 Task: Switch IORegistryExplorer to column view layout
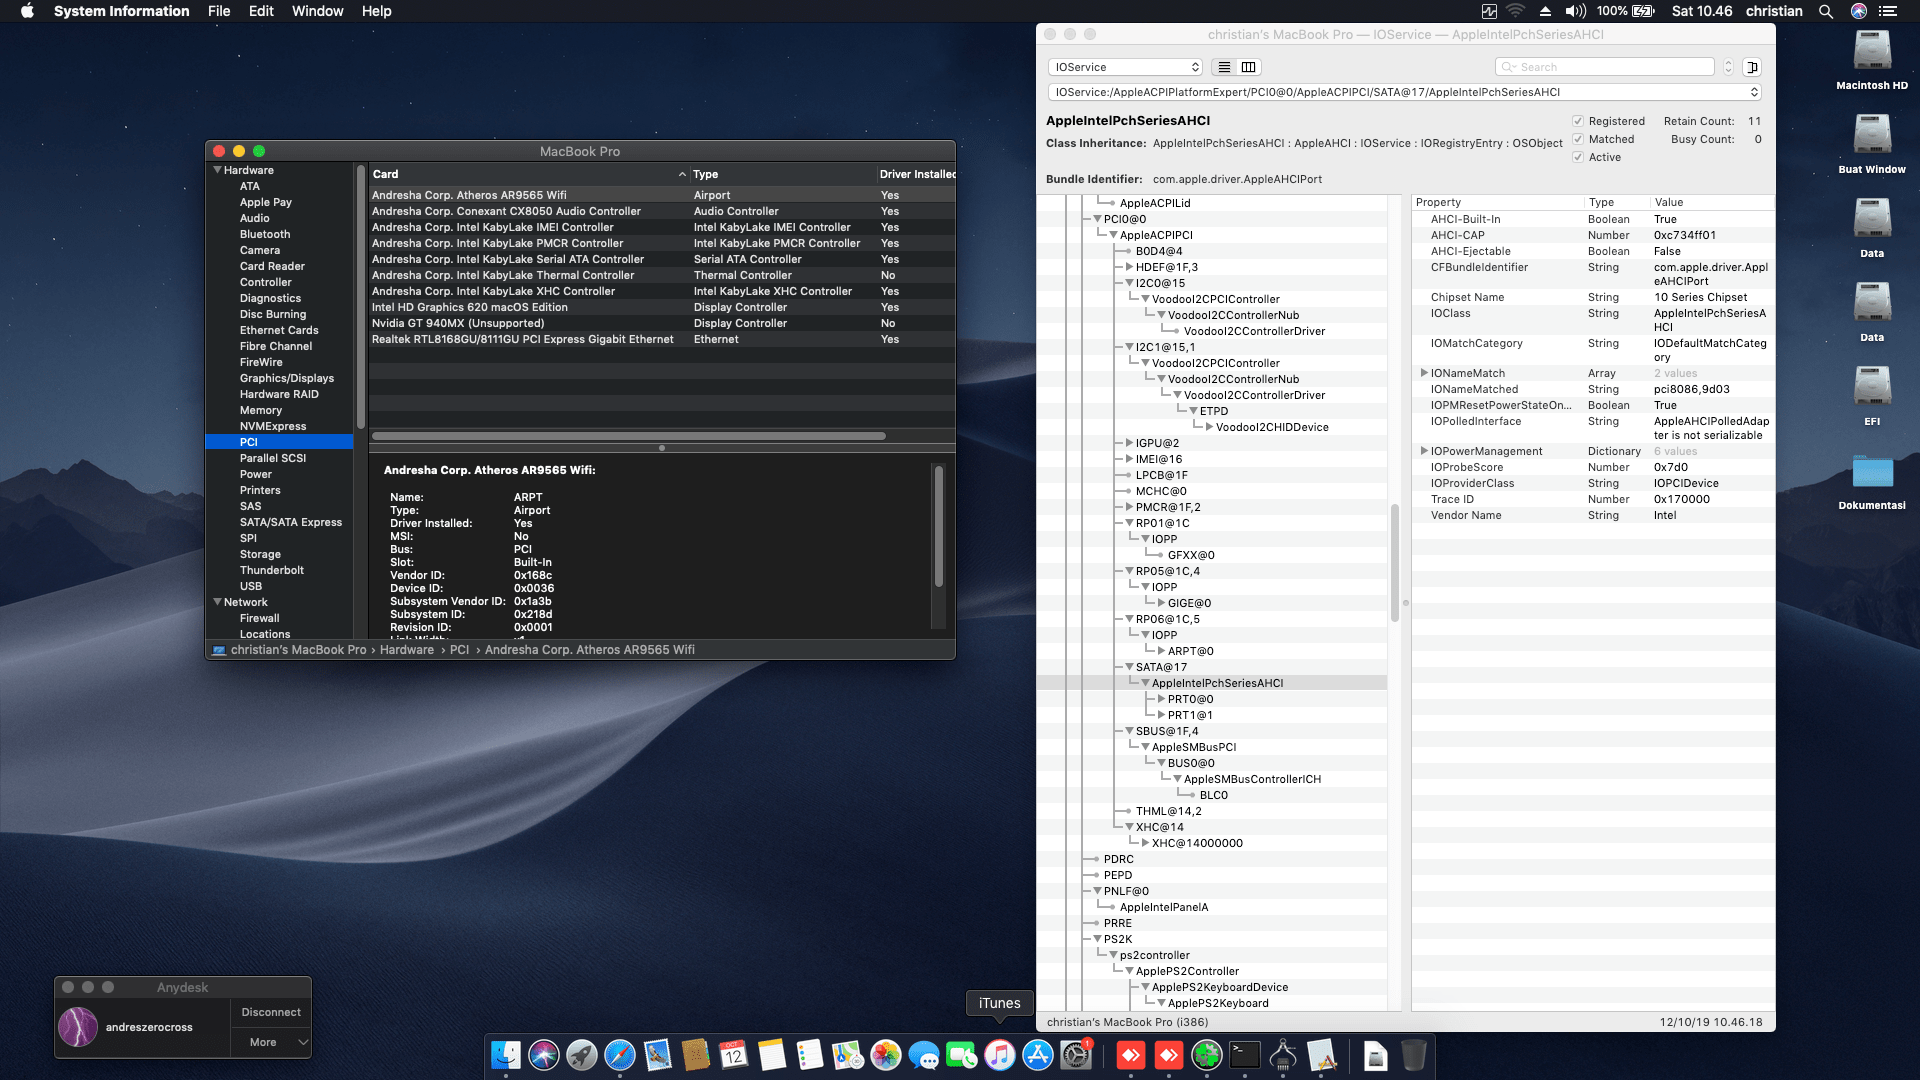[x=1249, y=66]
